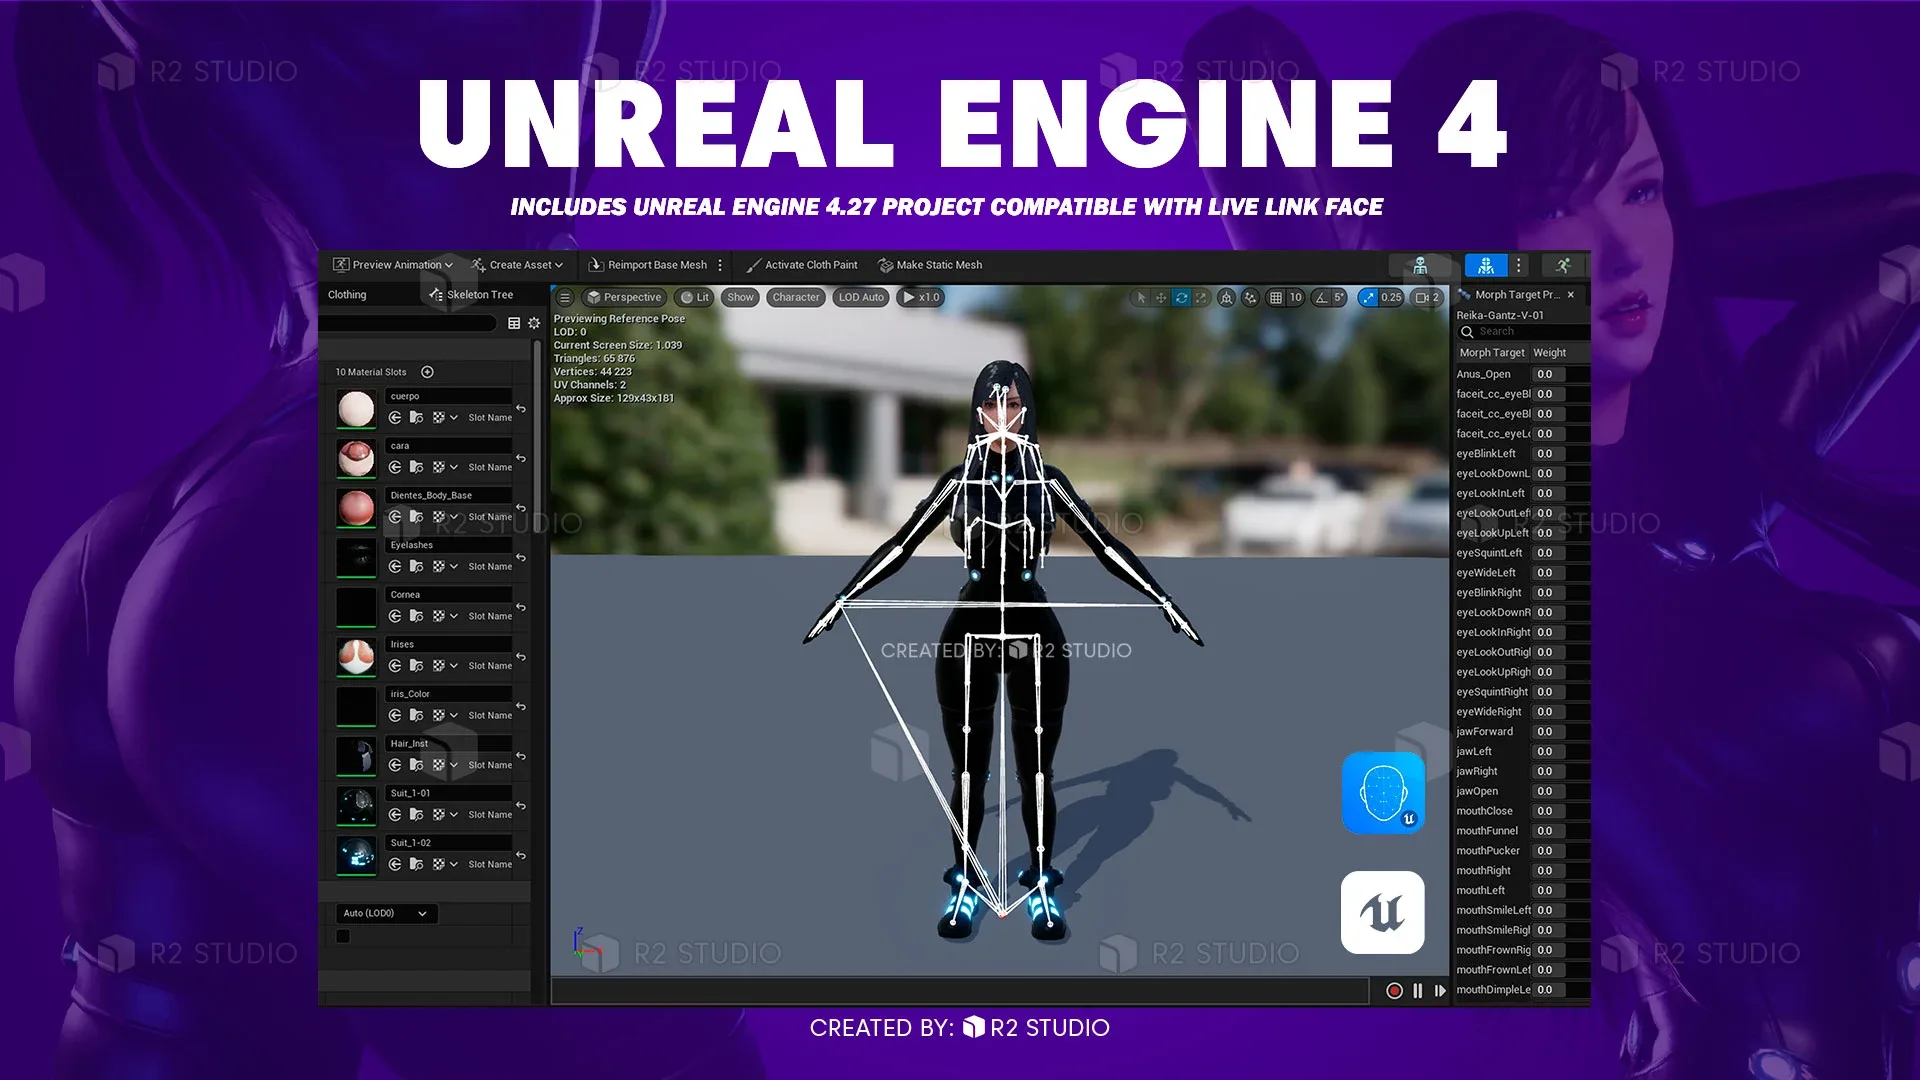
Task: Open the LOD Auto menu
Action: click(x=861, y=297)
